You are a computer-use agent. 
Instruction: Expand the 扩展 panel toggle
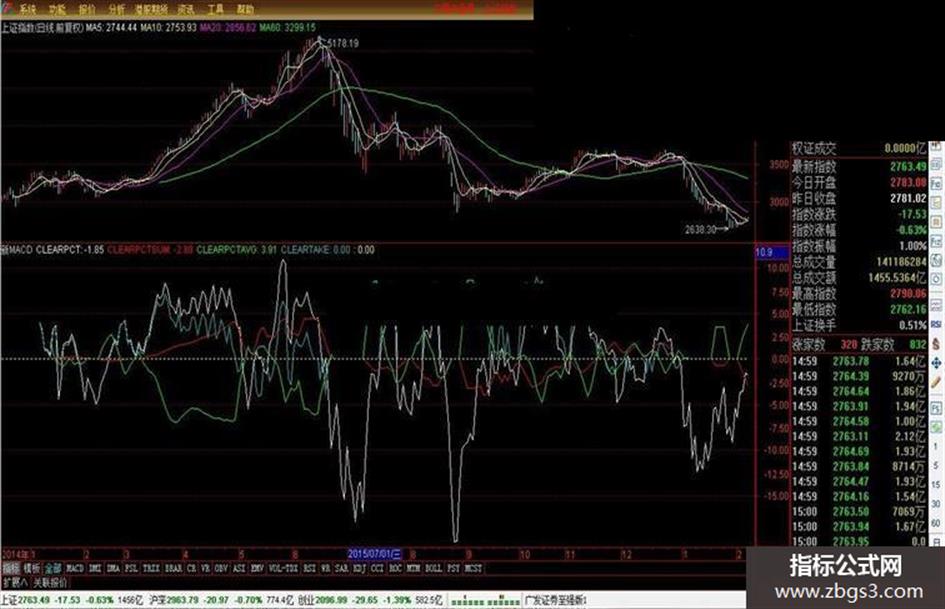16,582
